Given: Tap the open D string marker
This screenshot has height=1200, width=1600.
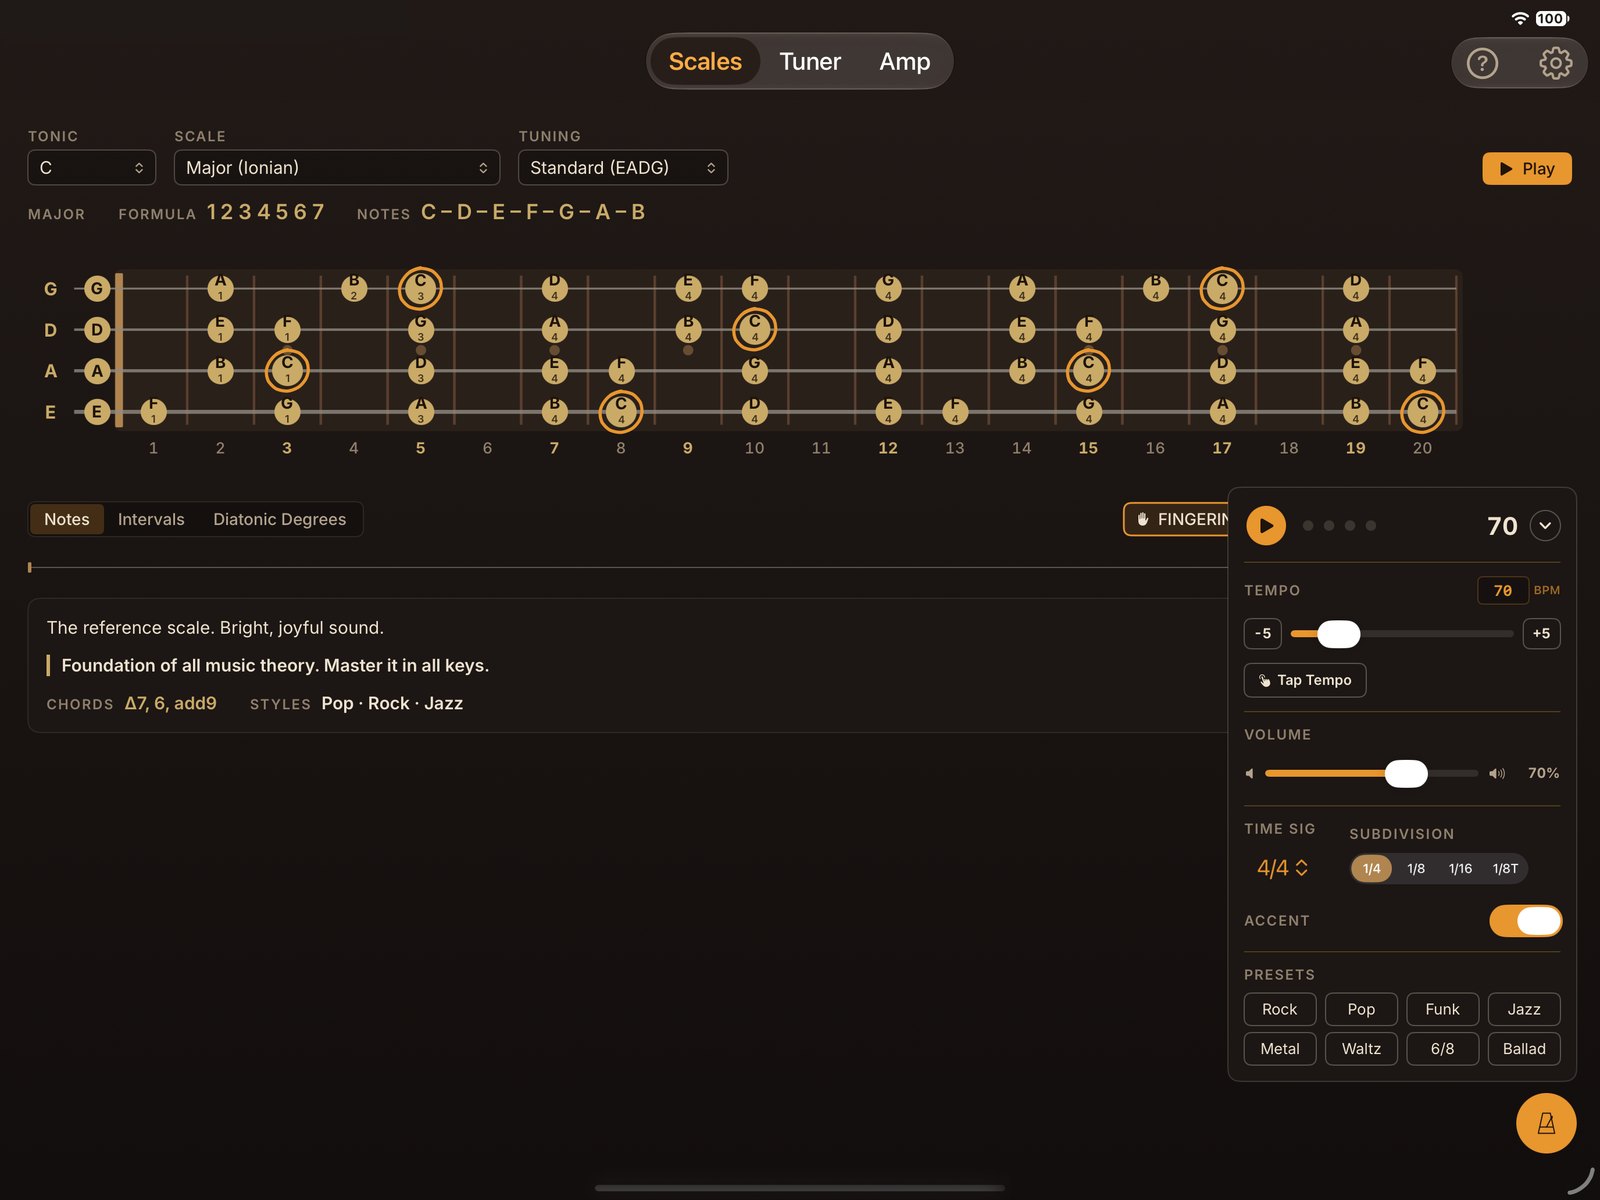Looking at the screenshot, I should (97, 330).
